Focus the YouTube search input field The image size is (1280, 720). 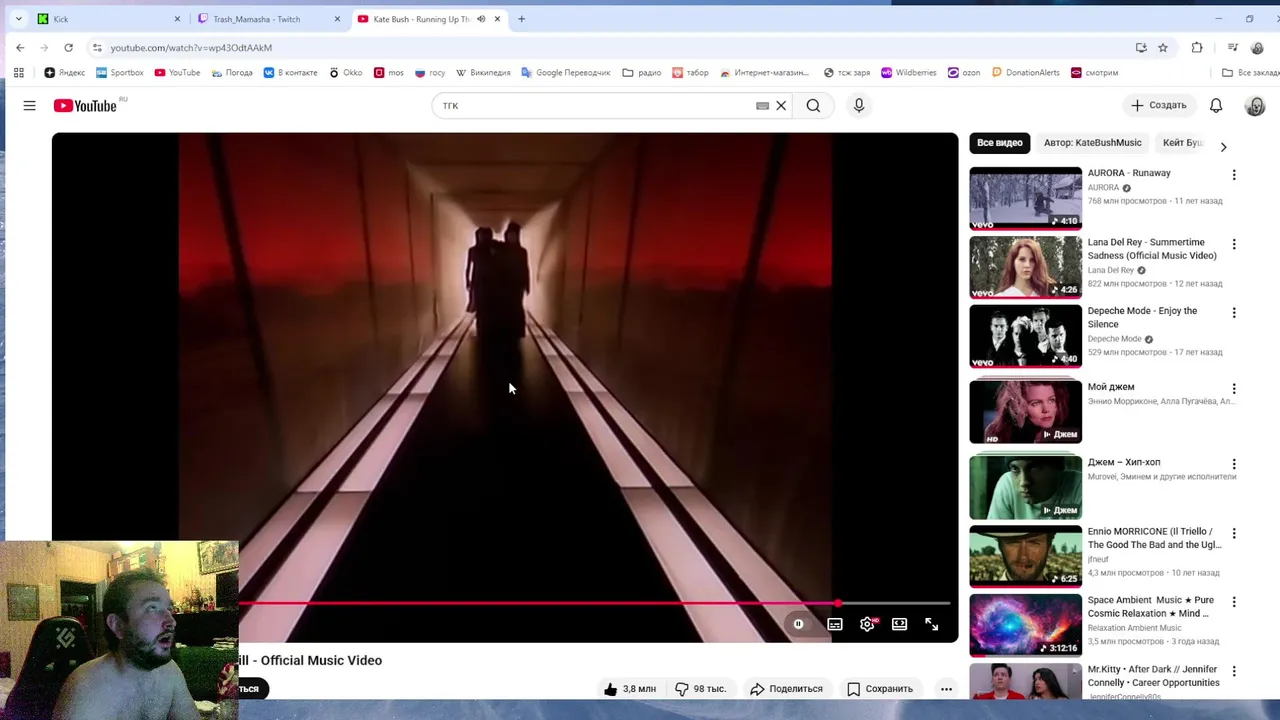point(594,105)
